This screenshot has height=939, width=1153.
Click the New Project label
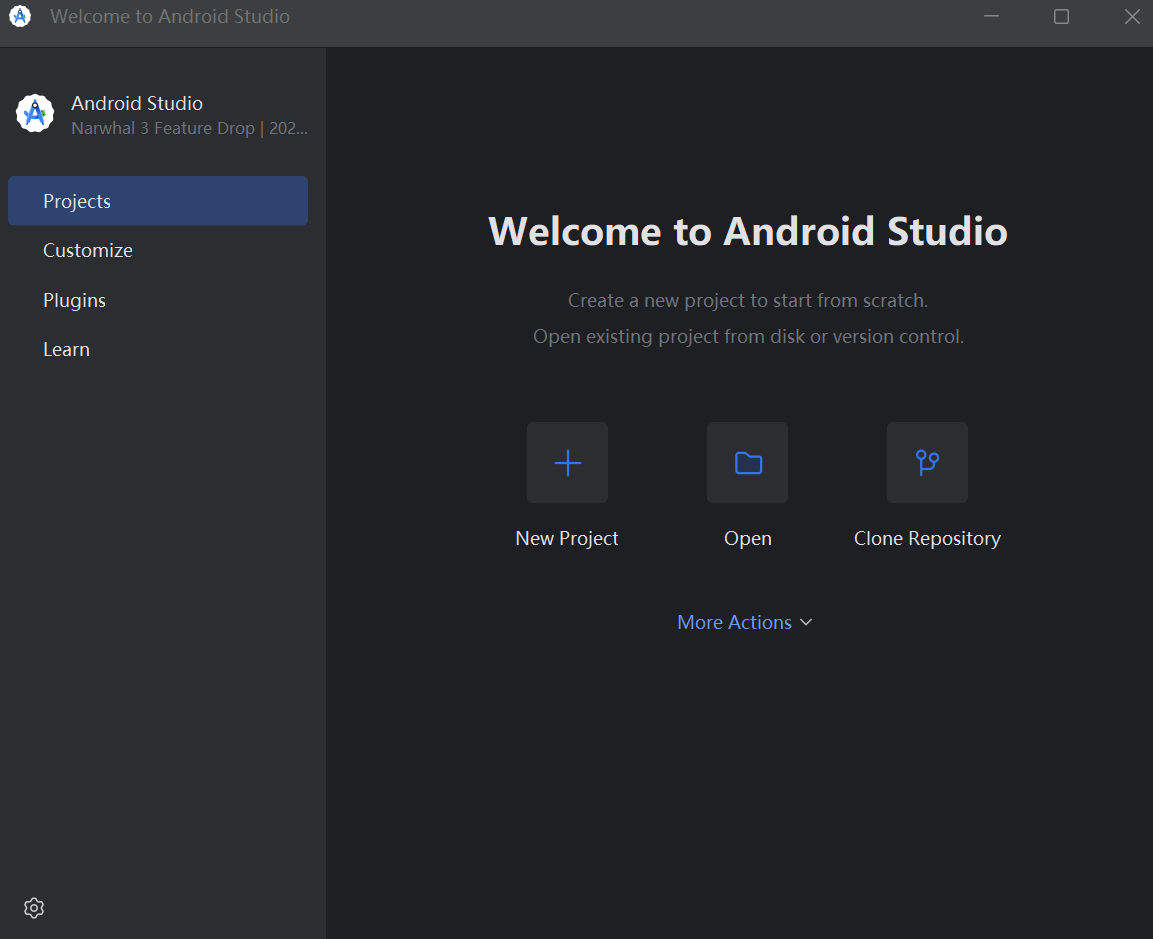coord(567,538)
